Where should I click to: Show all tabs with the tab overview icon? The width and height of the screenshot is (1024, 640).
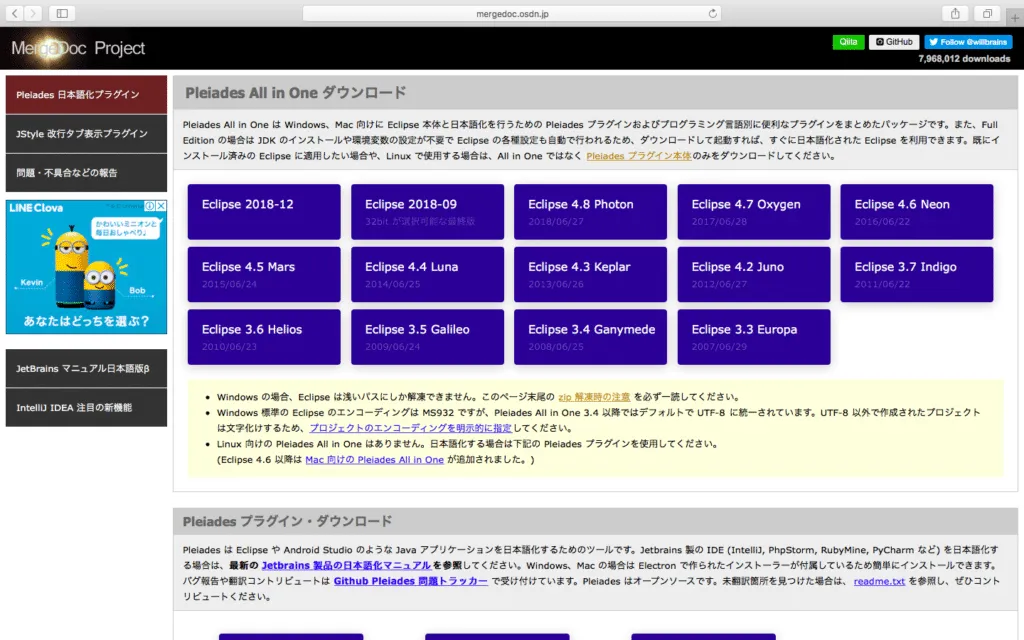tap(987, 13)
